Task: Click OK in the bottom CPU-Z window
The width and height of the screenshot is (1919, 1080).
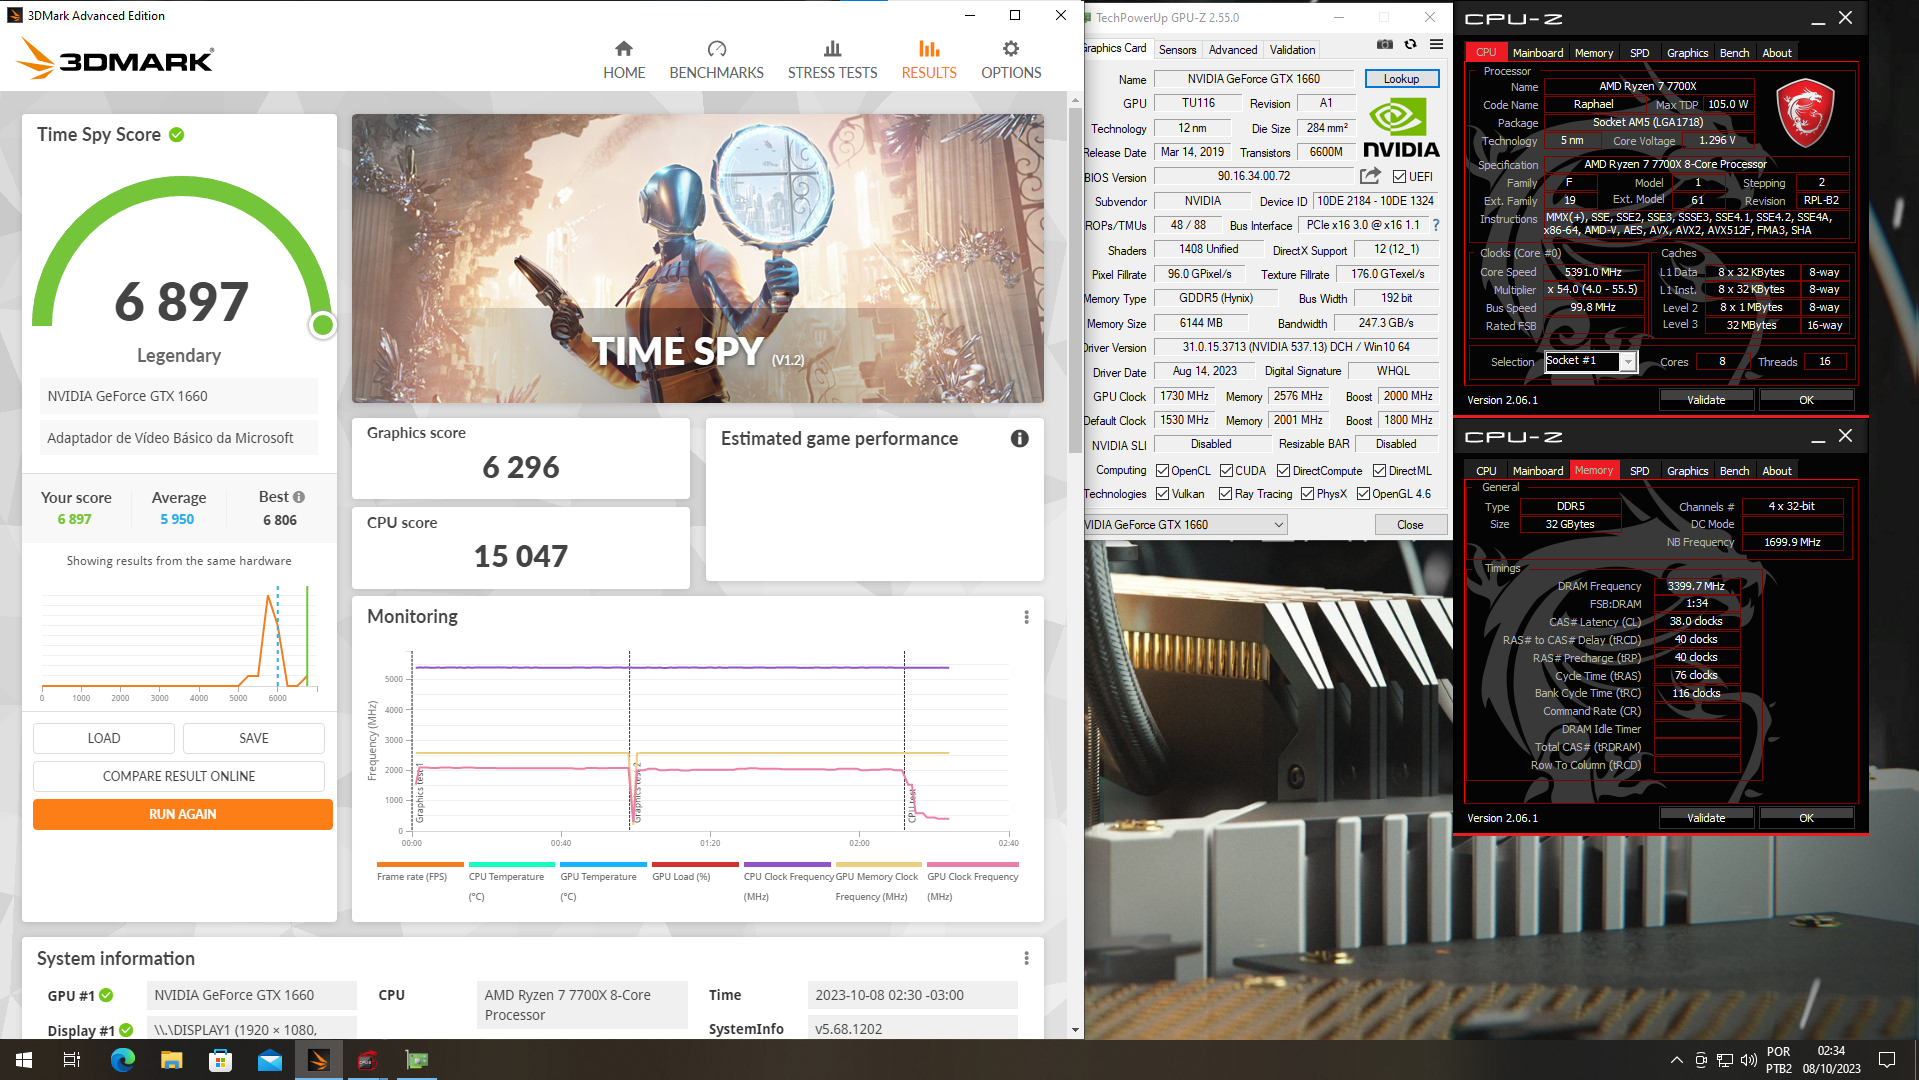Action: pos(1806,818)
